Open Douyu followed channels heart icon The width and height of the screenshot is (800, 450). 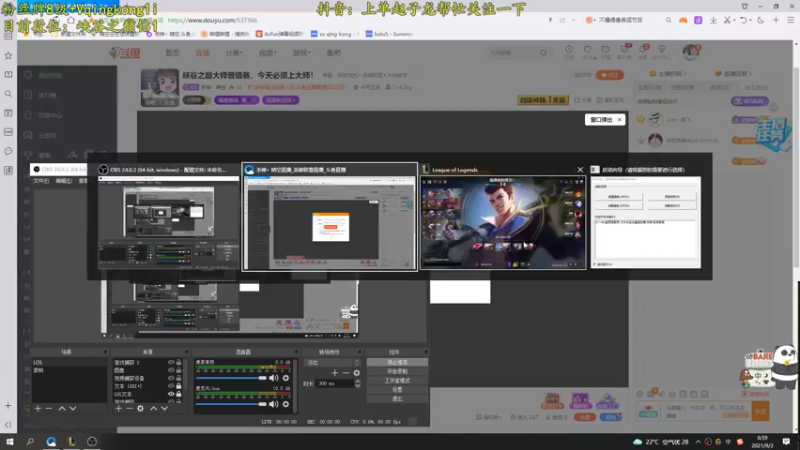pyautogui.click(x=588, y=49)
